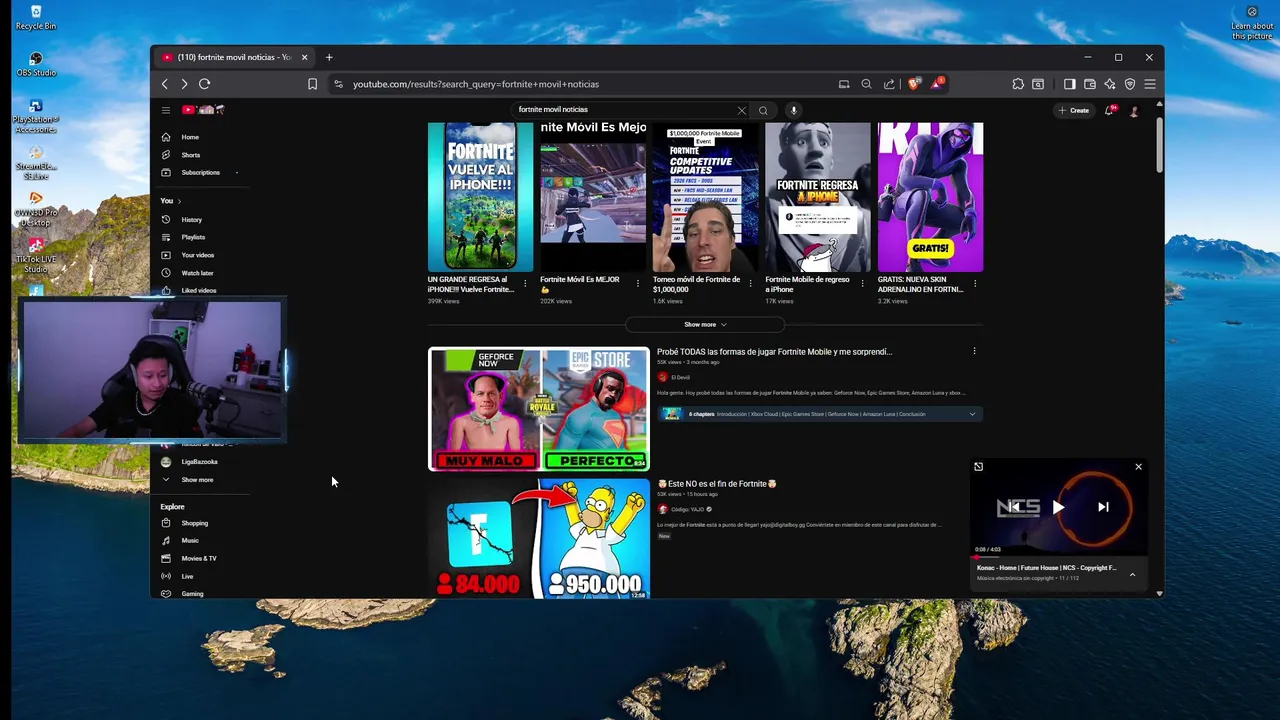Expand the miniplayer playlist chevron
The height and width of the screenshot is (720, 1280).
(x=1132, y=575)
